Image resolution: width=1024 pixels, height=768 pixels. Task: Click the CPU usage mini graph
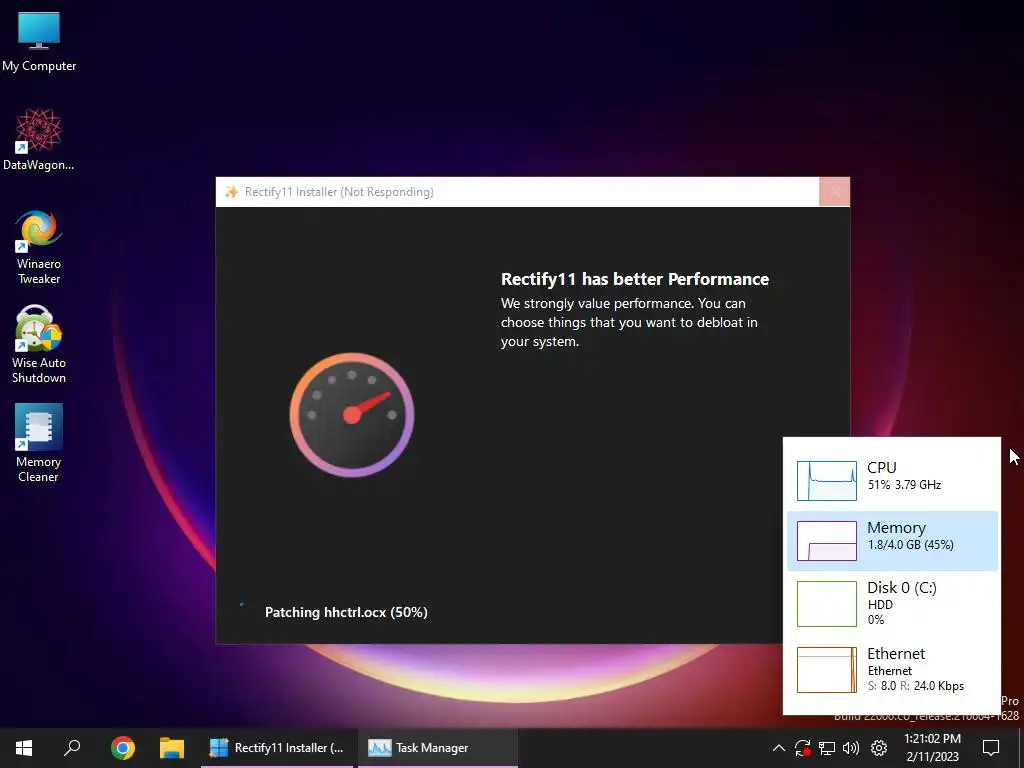pos(827,481)
